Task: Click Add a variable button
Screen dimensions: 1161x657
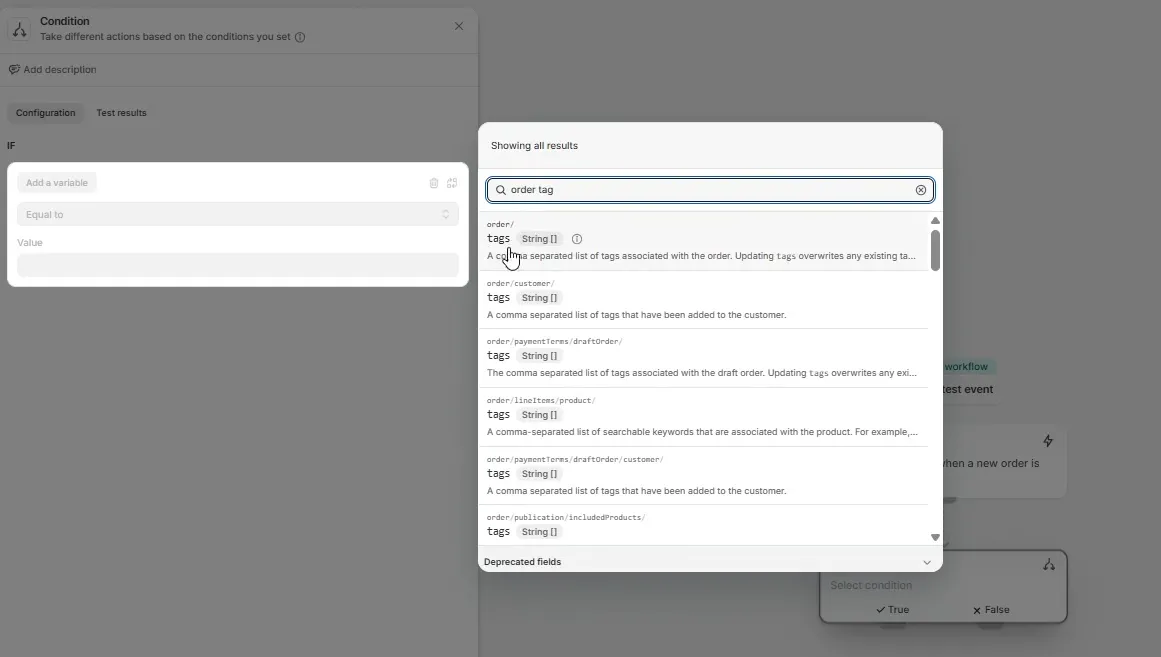Action: click(57, 183)
